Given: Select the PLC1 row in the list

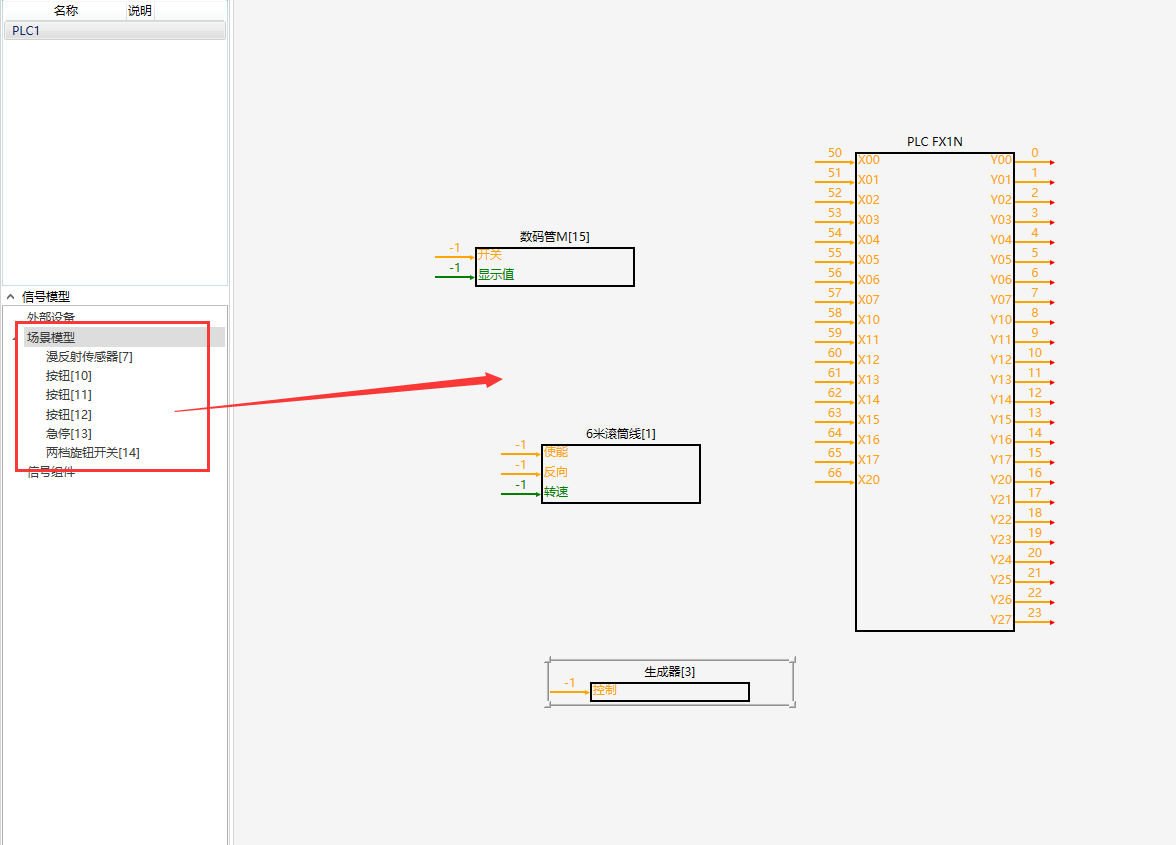Looking at the screenshot, I should 115,31.
